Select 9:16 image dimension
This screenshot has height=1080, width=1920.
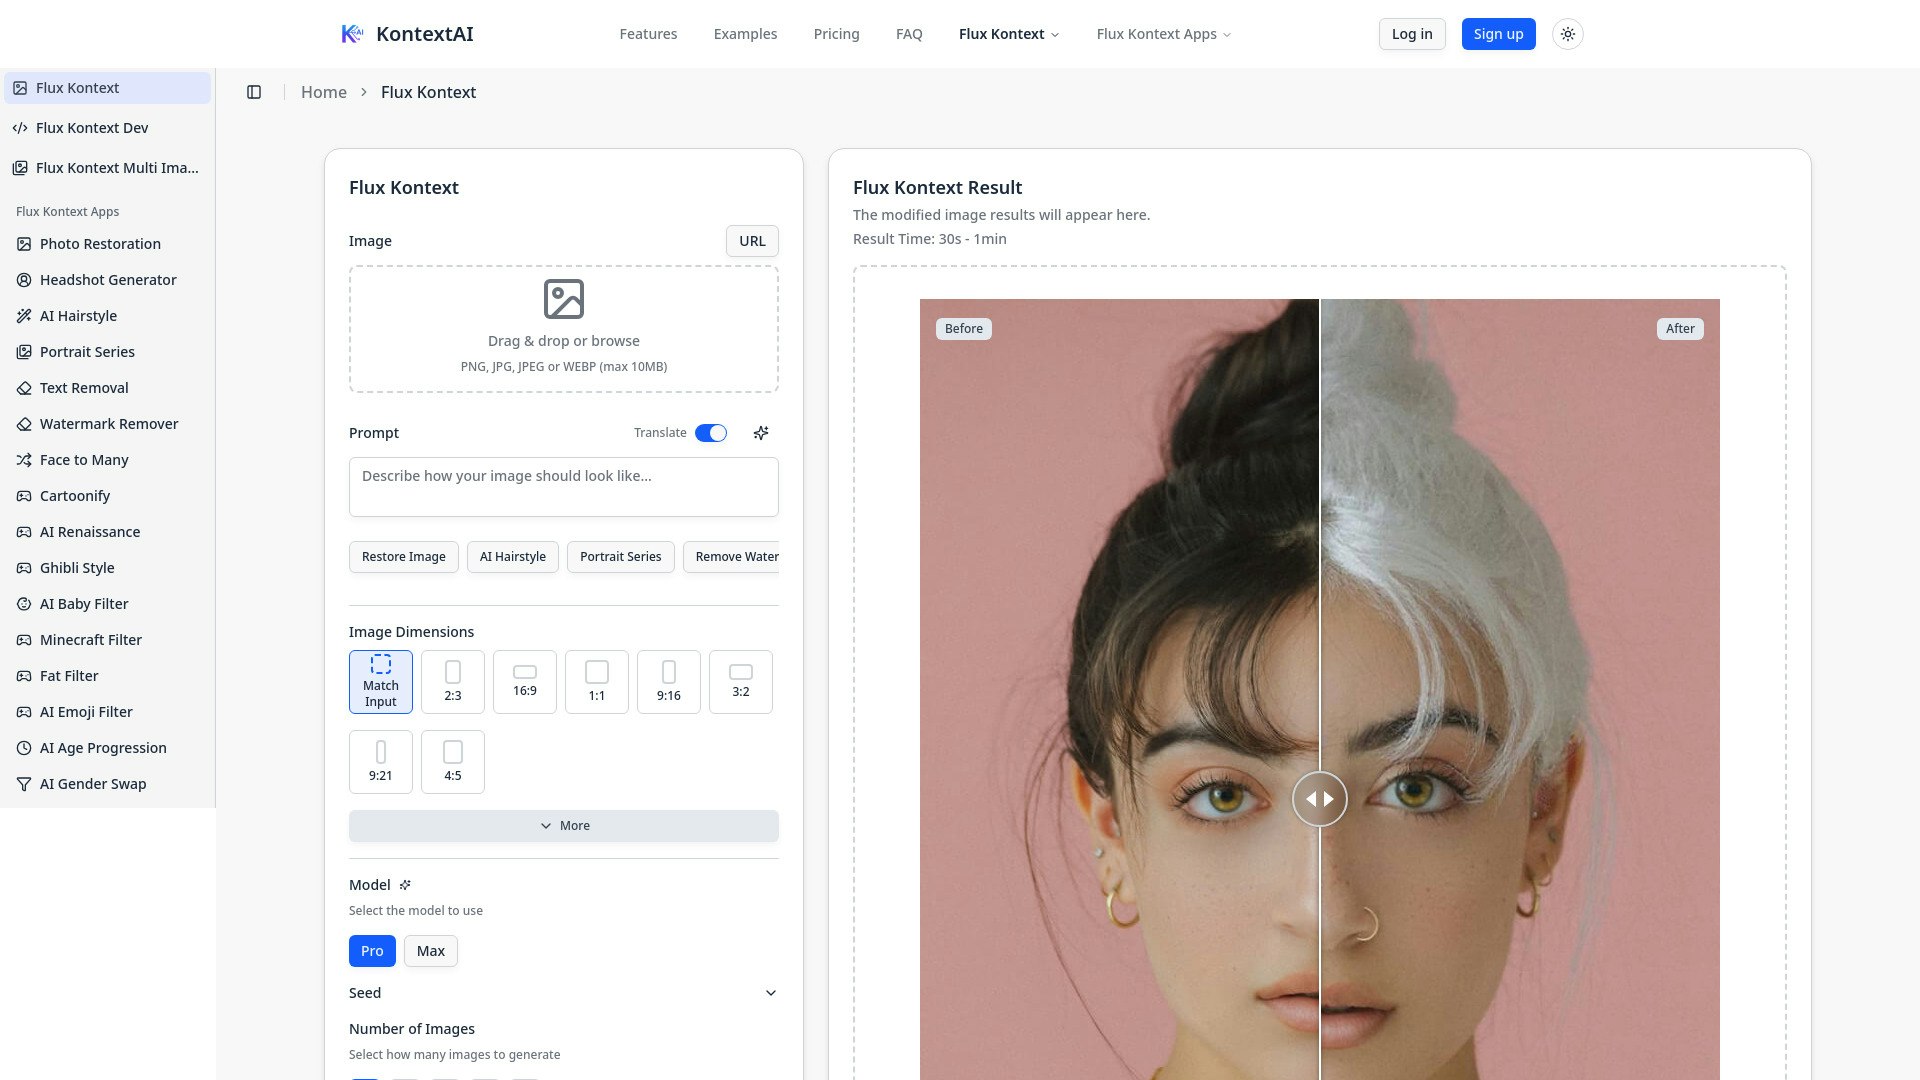(669, 682)
